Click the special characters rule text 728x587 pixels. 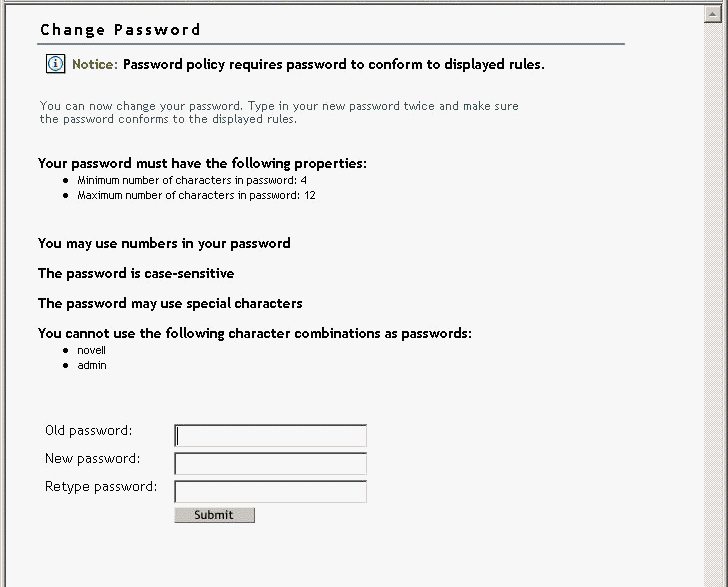[170, 303]
